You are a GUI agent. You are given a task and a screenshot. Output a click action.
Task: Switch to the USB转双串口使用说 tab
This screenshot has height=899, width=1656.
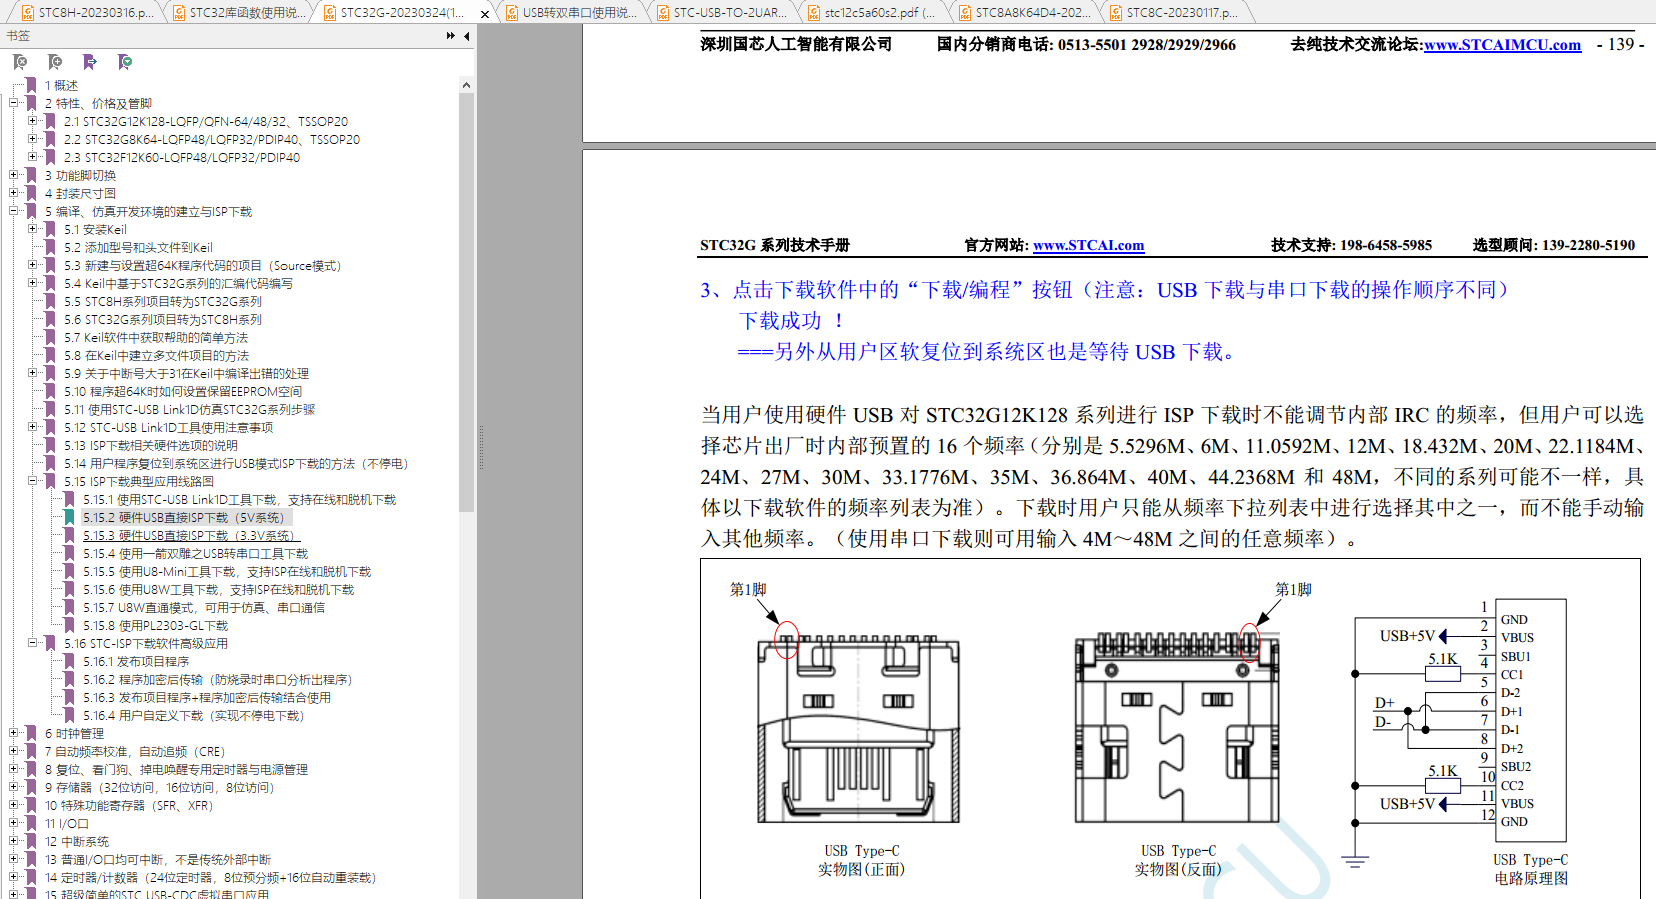tap(571, 13)
